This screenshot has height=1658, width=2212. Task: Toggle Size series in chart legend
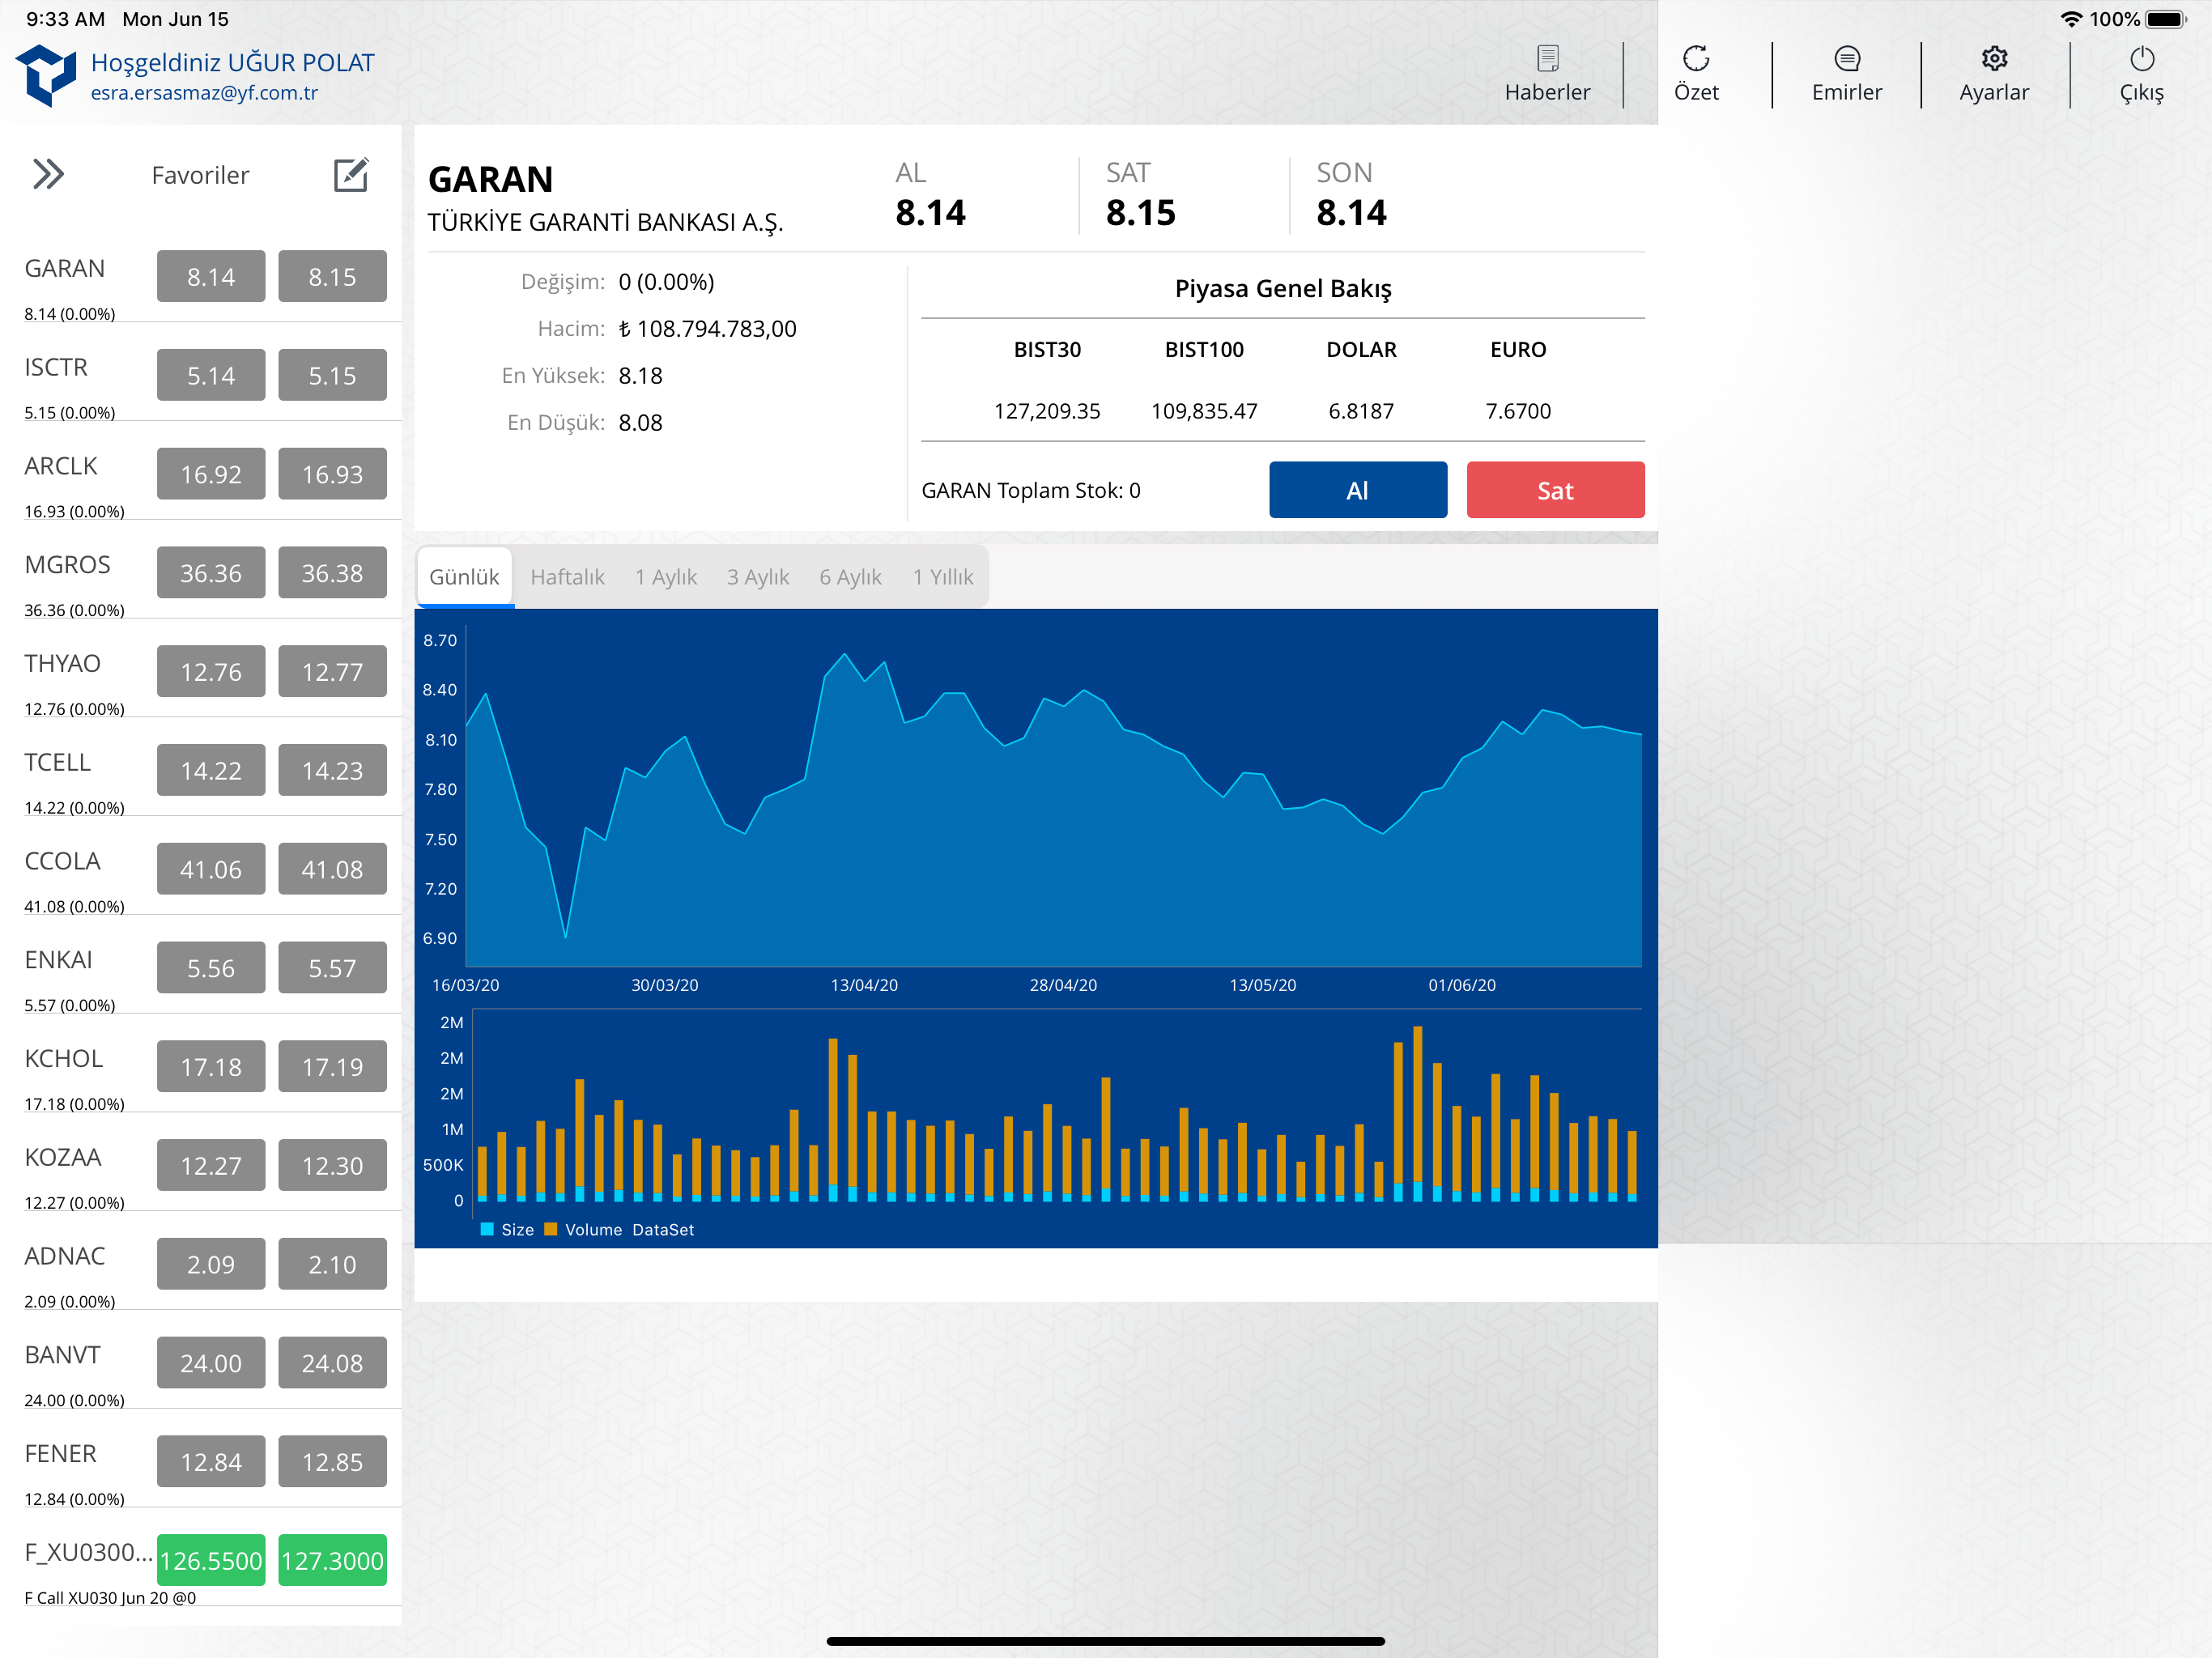(507, 1230)
